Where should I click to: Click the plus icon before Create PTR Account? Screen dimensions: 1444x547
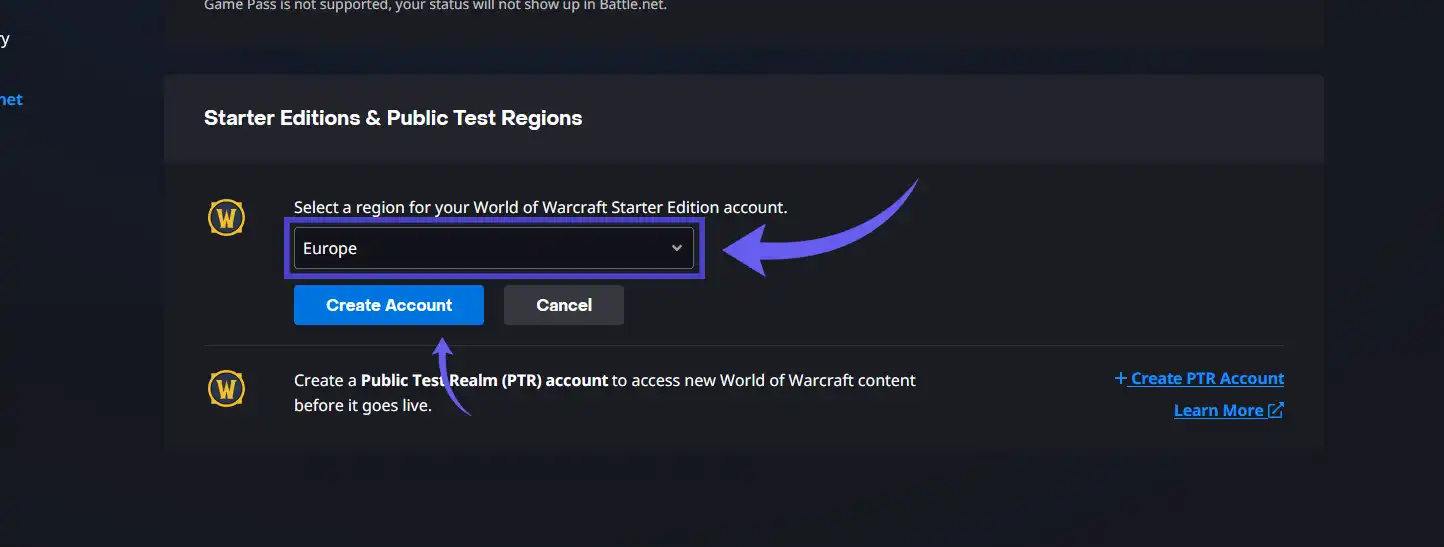click(x=1120, y=378)
